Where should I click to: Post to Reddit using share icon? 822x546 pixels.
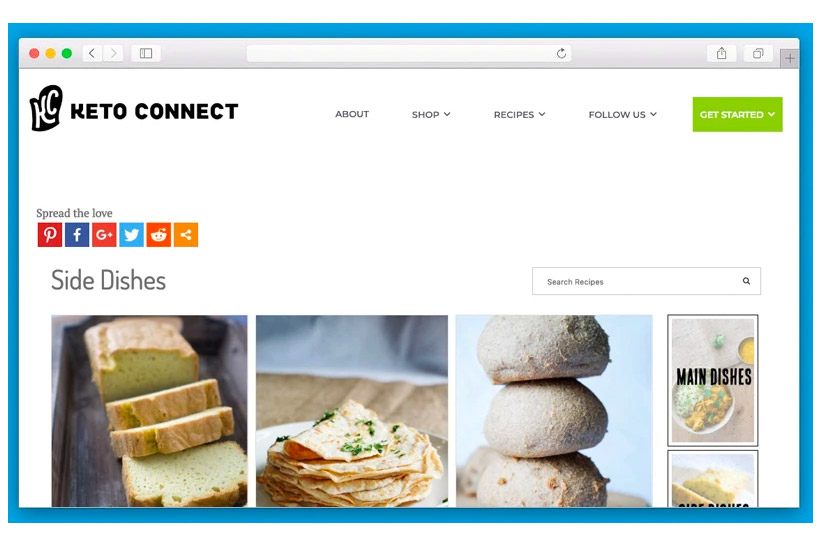coord(159,235)
